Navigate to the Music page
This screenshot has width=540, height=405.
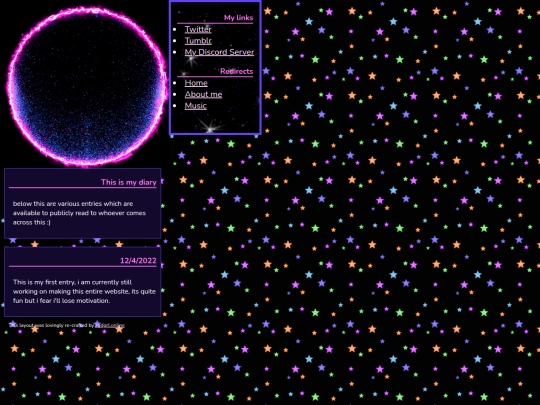point(196,106)
